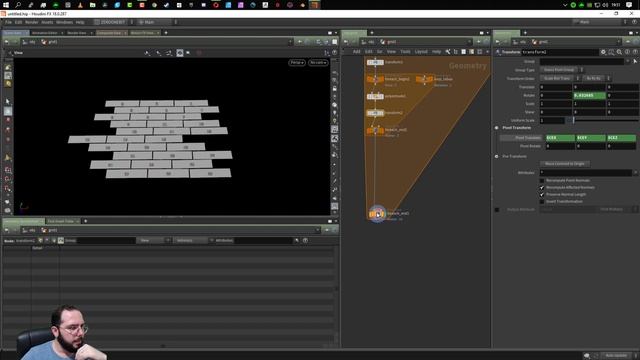Toggle Recompute Affected Normals checkbox

pos(542,187)
